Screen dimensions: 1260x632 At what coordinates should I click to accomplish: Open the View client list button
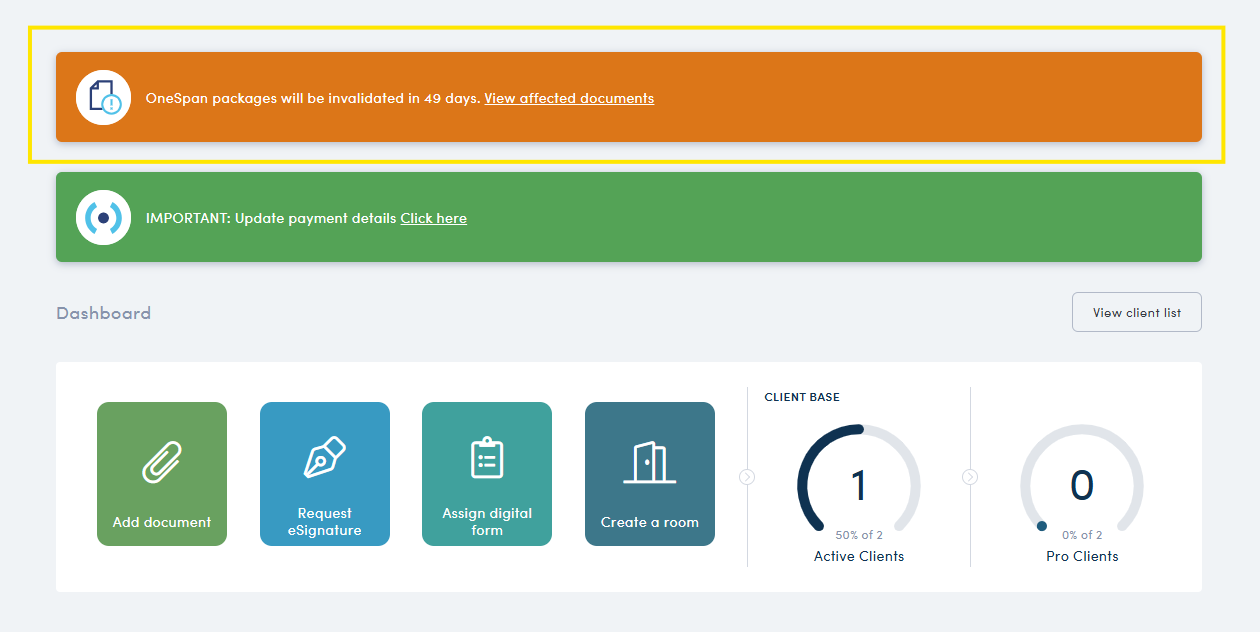point(1137,312)
